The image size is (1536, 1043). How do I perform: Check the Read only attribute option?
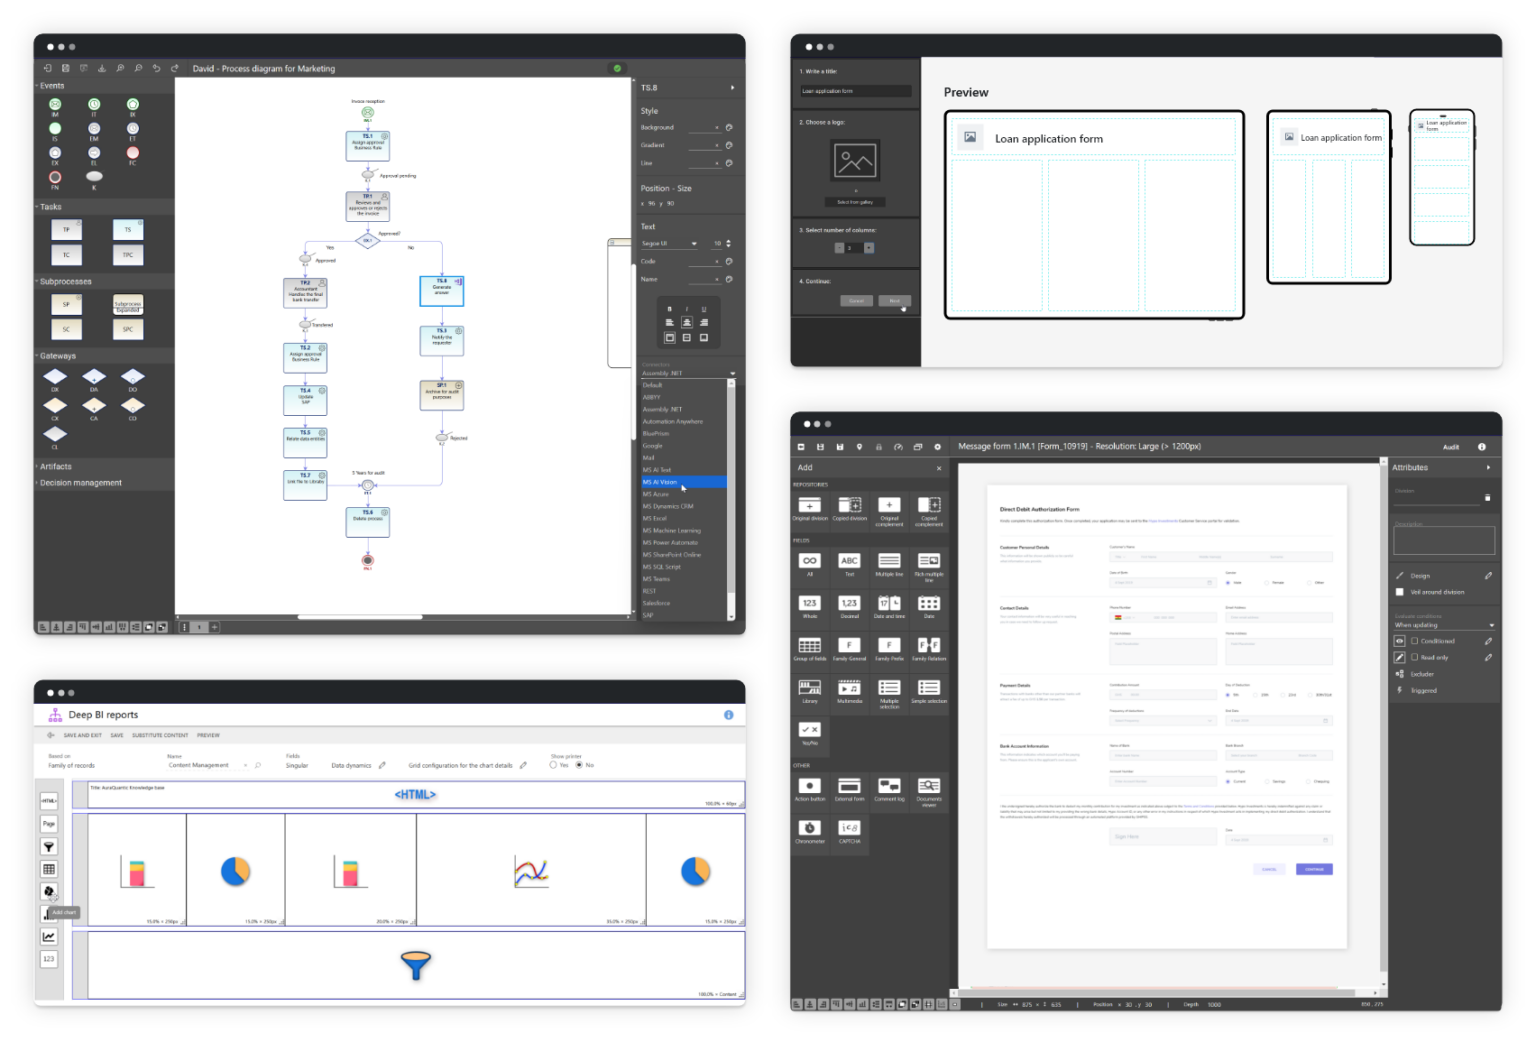point(1415,657)
